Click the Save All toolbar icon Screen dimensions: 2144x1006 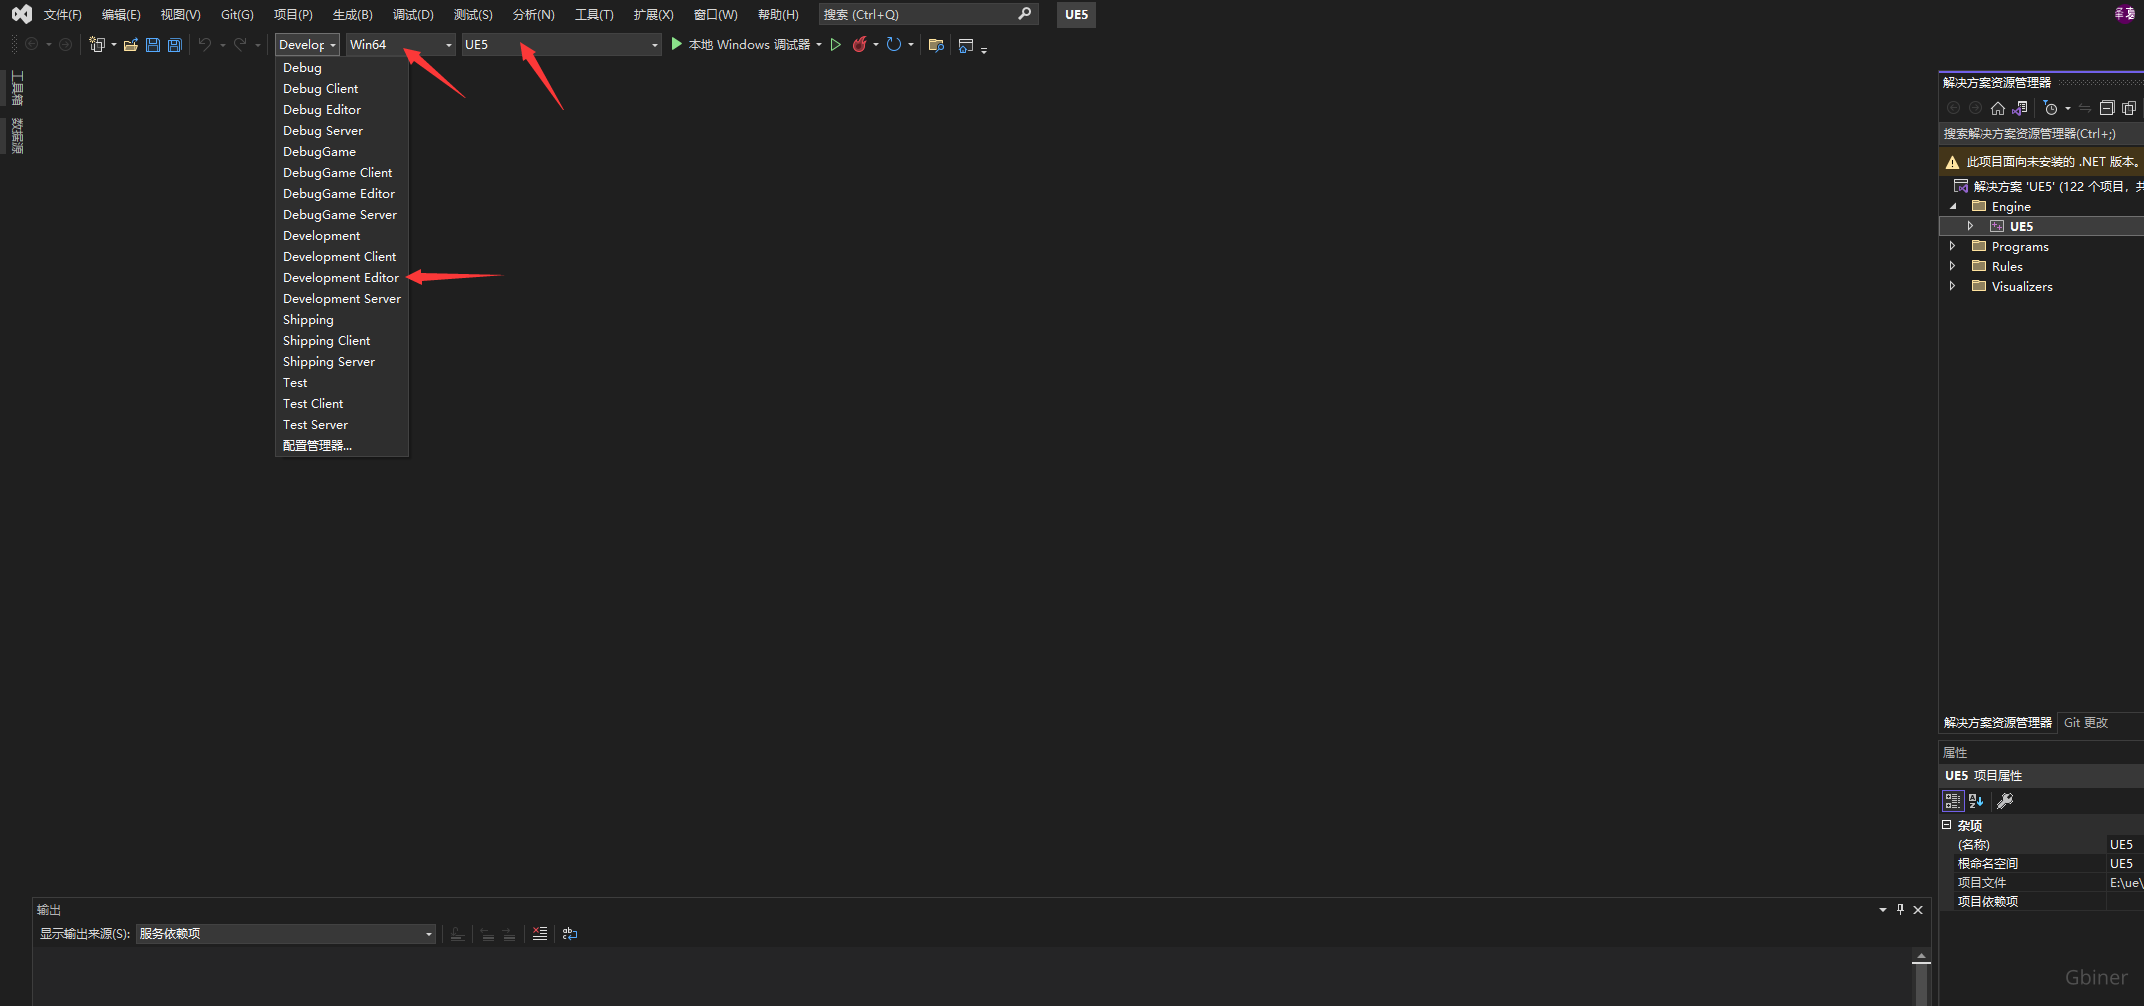(175, 45)
